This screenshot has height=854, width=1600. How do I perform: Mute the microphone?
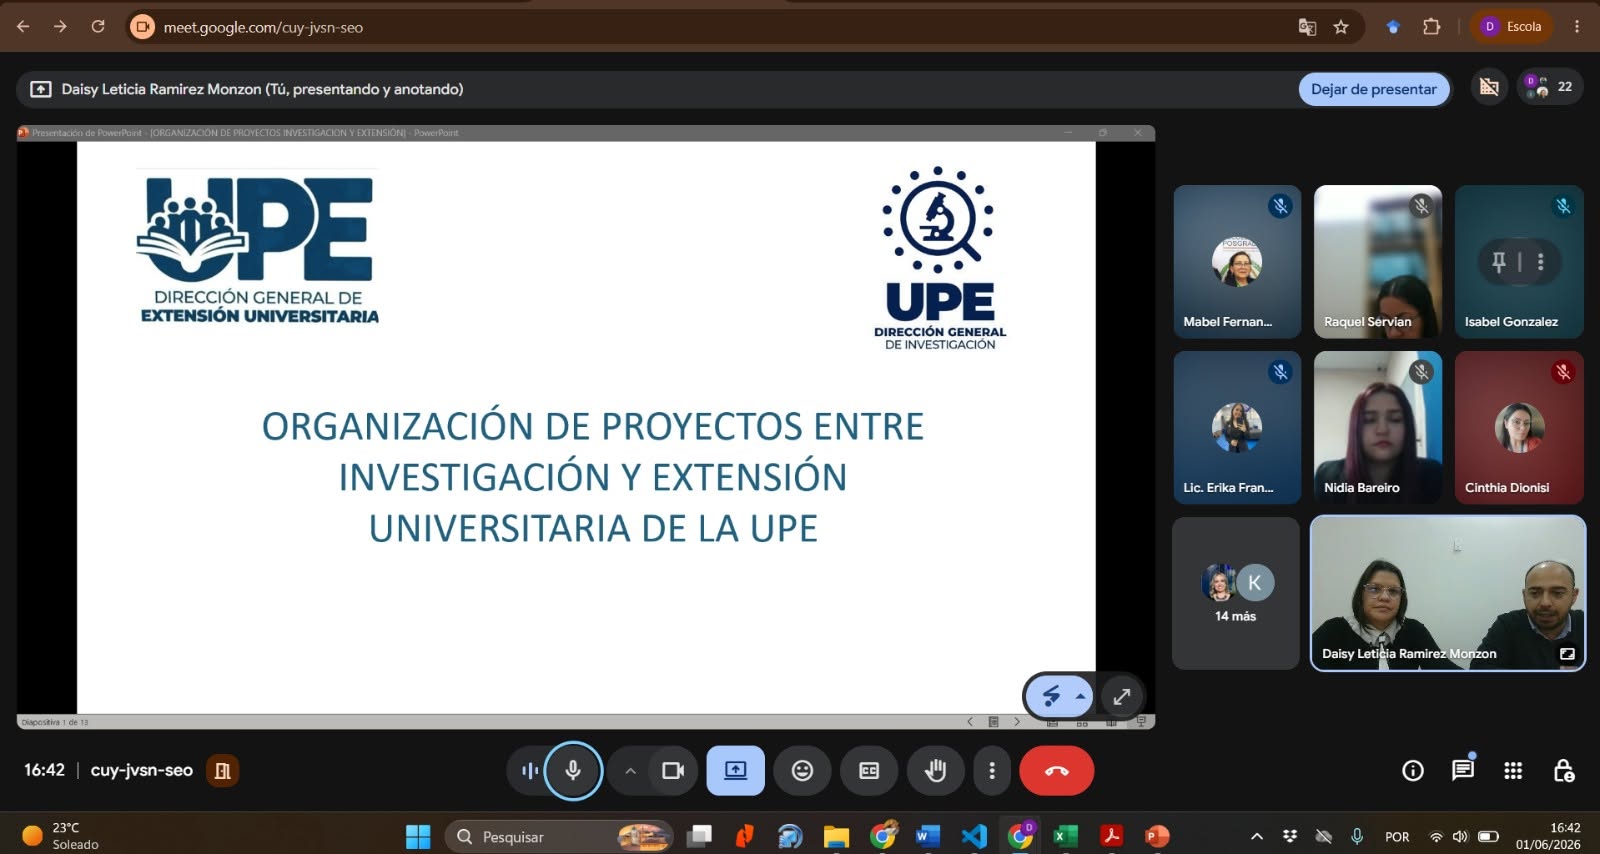coord(573,771)
